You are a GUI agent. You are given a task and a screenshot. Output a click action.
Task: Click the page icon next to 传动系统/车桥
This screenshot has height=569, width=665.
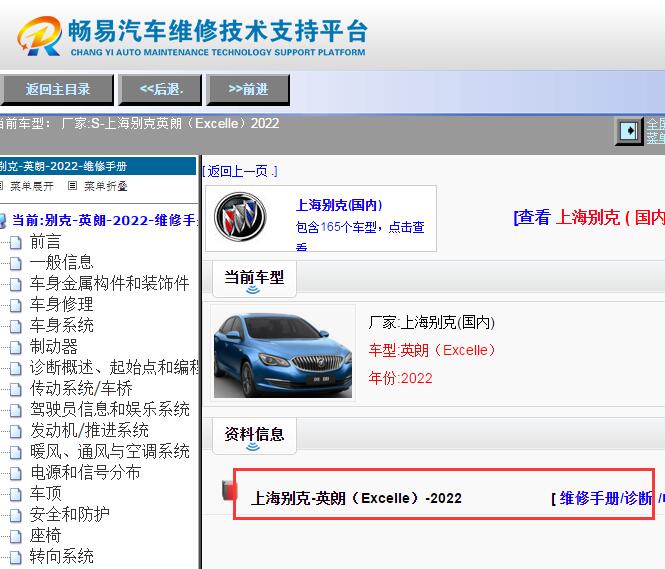pos(16,390)
